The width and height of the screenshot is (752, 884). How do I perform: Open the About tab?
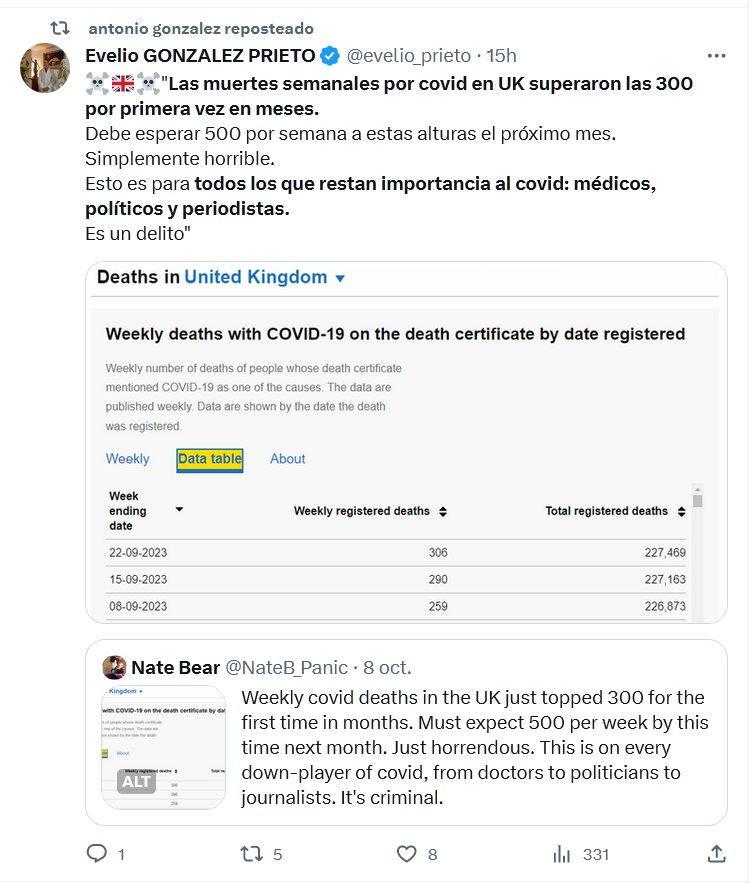pos(287,459)
